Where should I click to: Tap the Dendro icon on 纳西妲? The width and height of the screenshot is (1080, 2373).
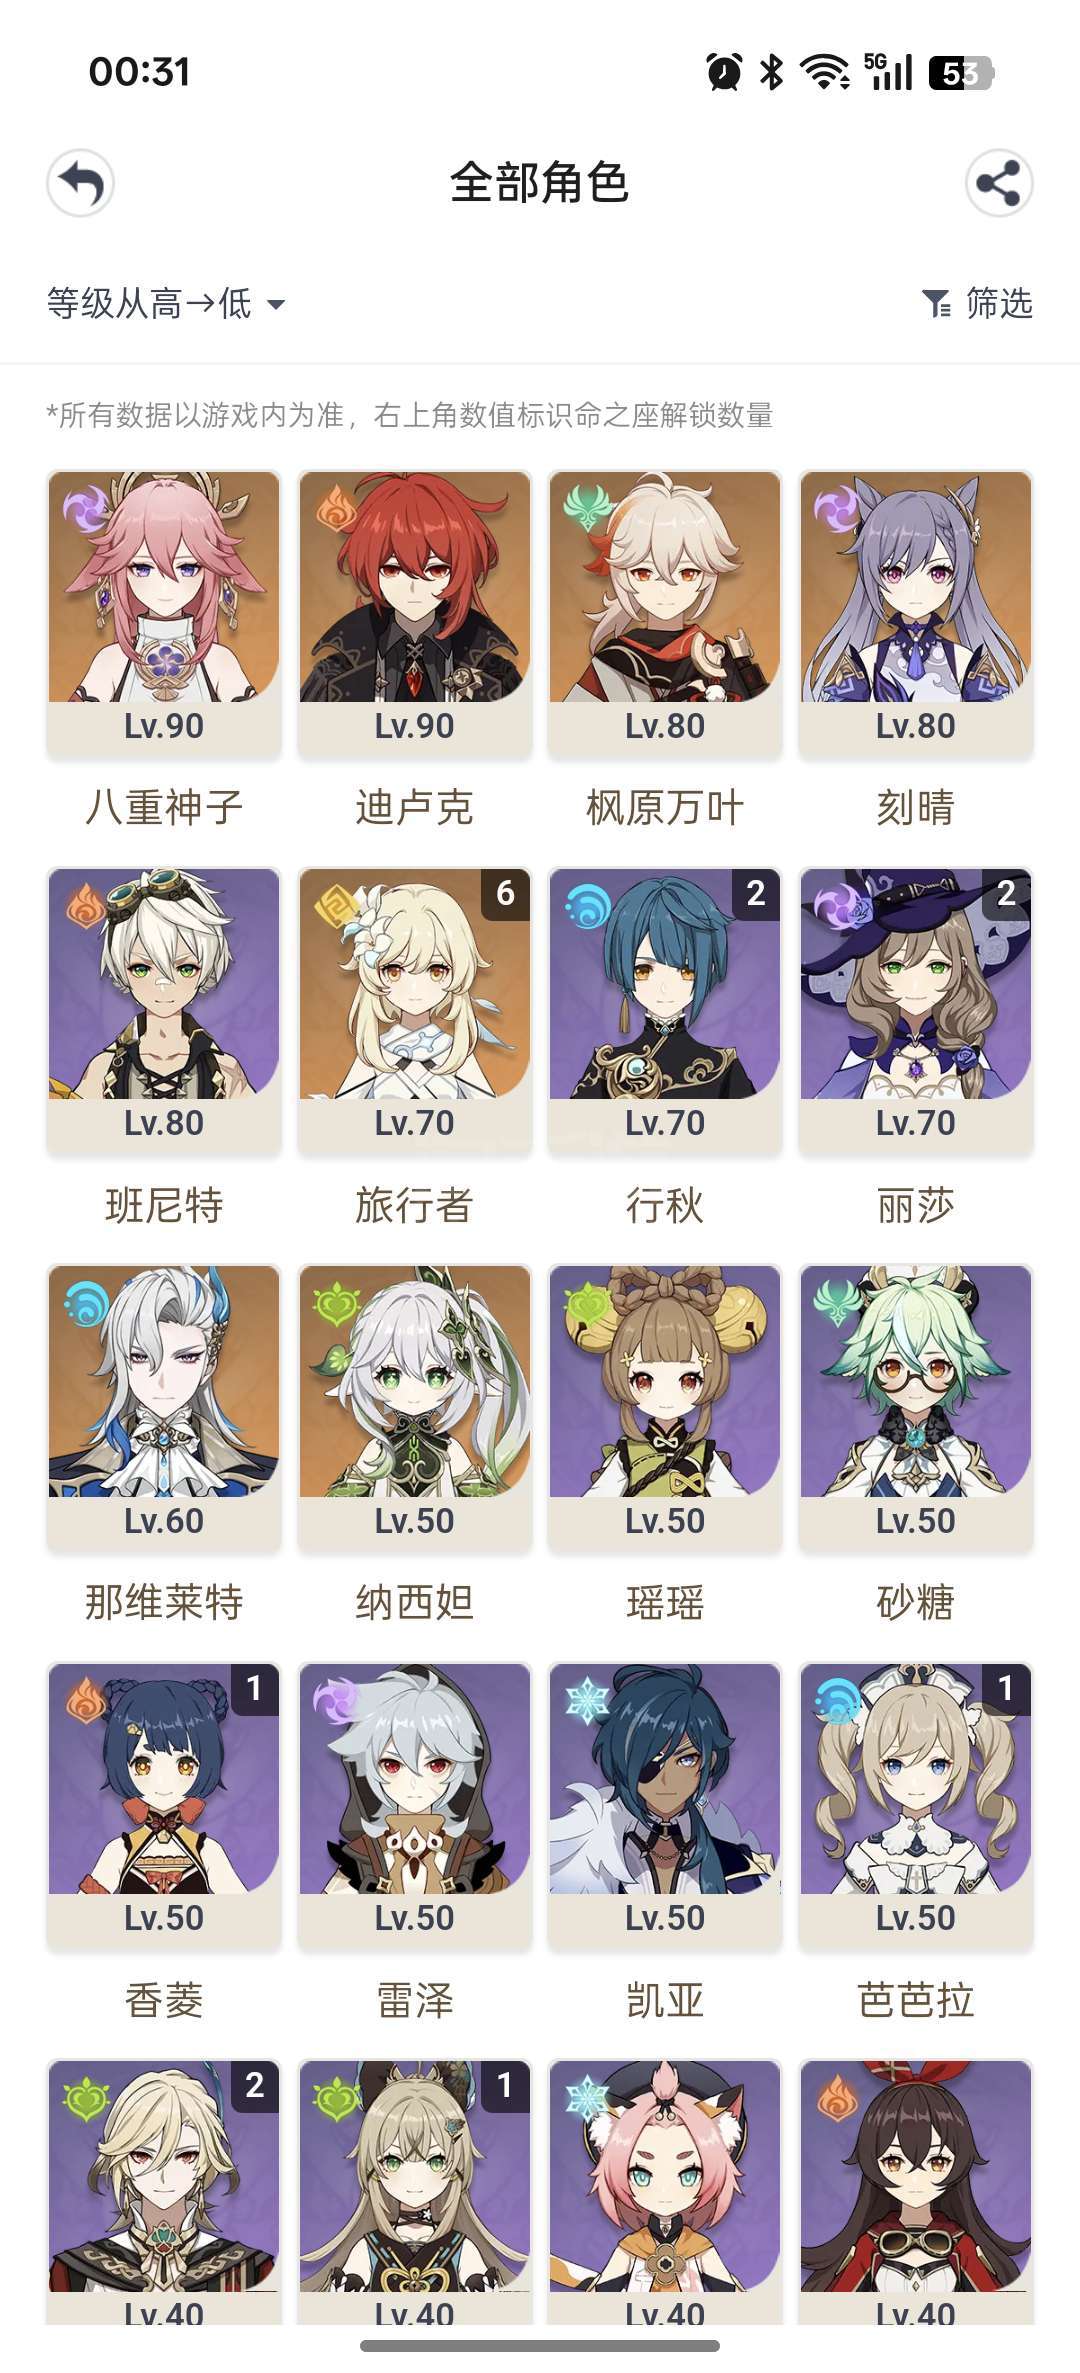click(337, 1302)
